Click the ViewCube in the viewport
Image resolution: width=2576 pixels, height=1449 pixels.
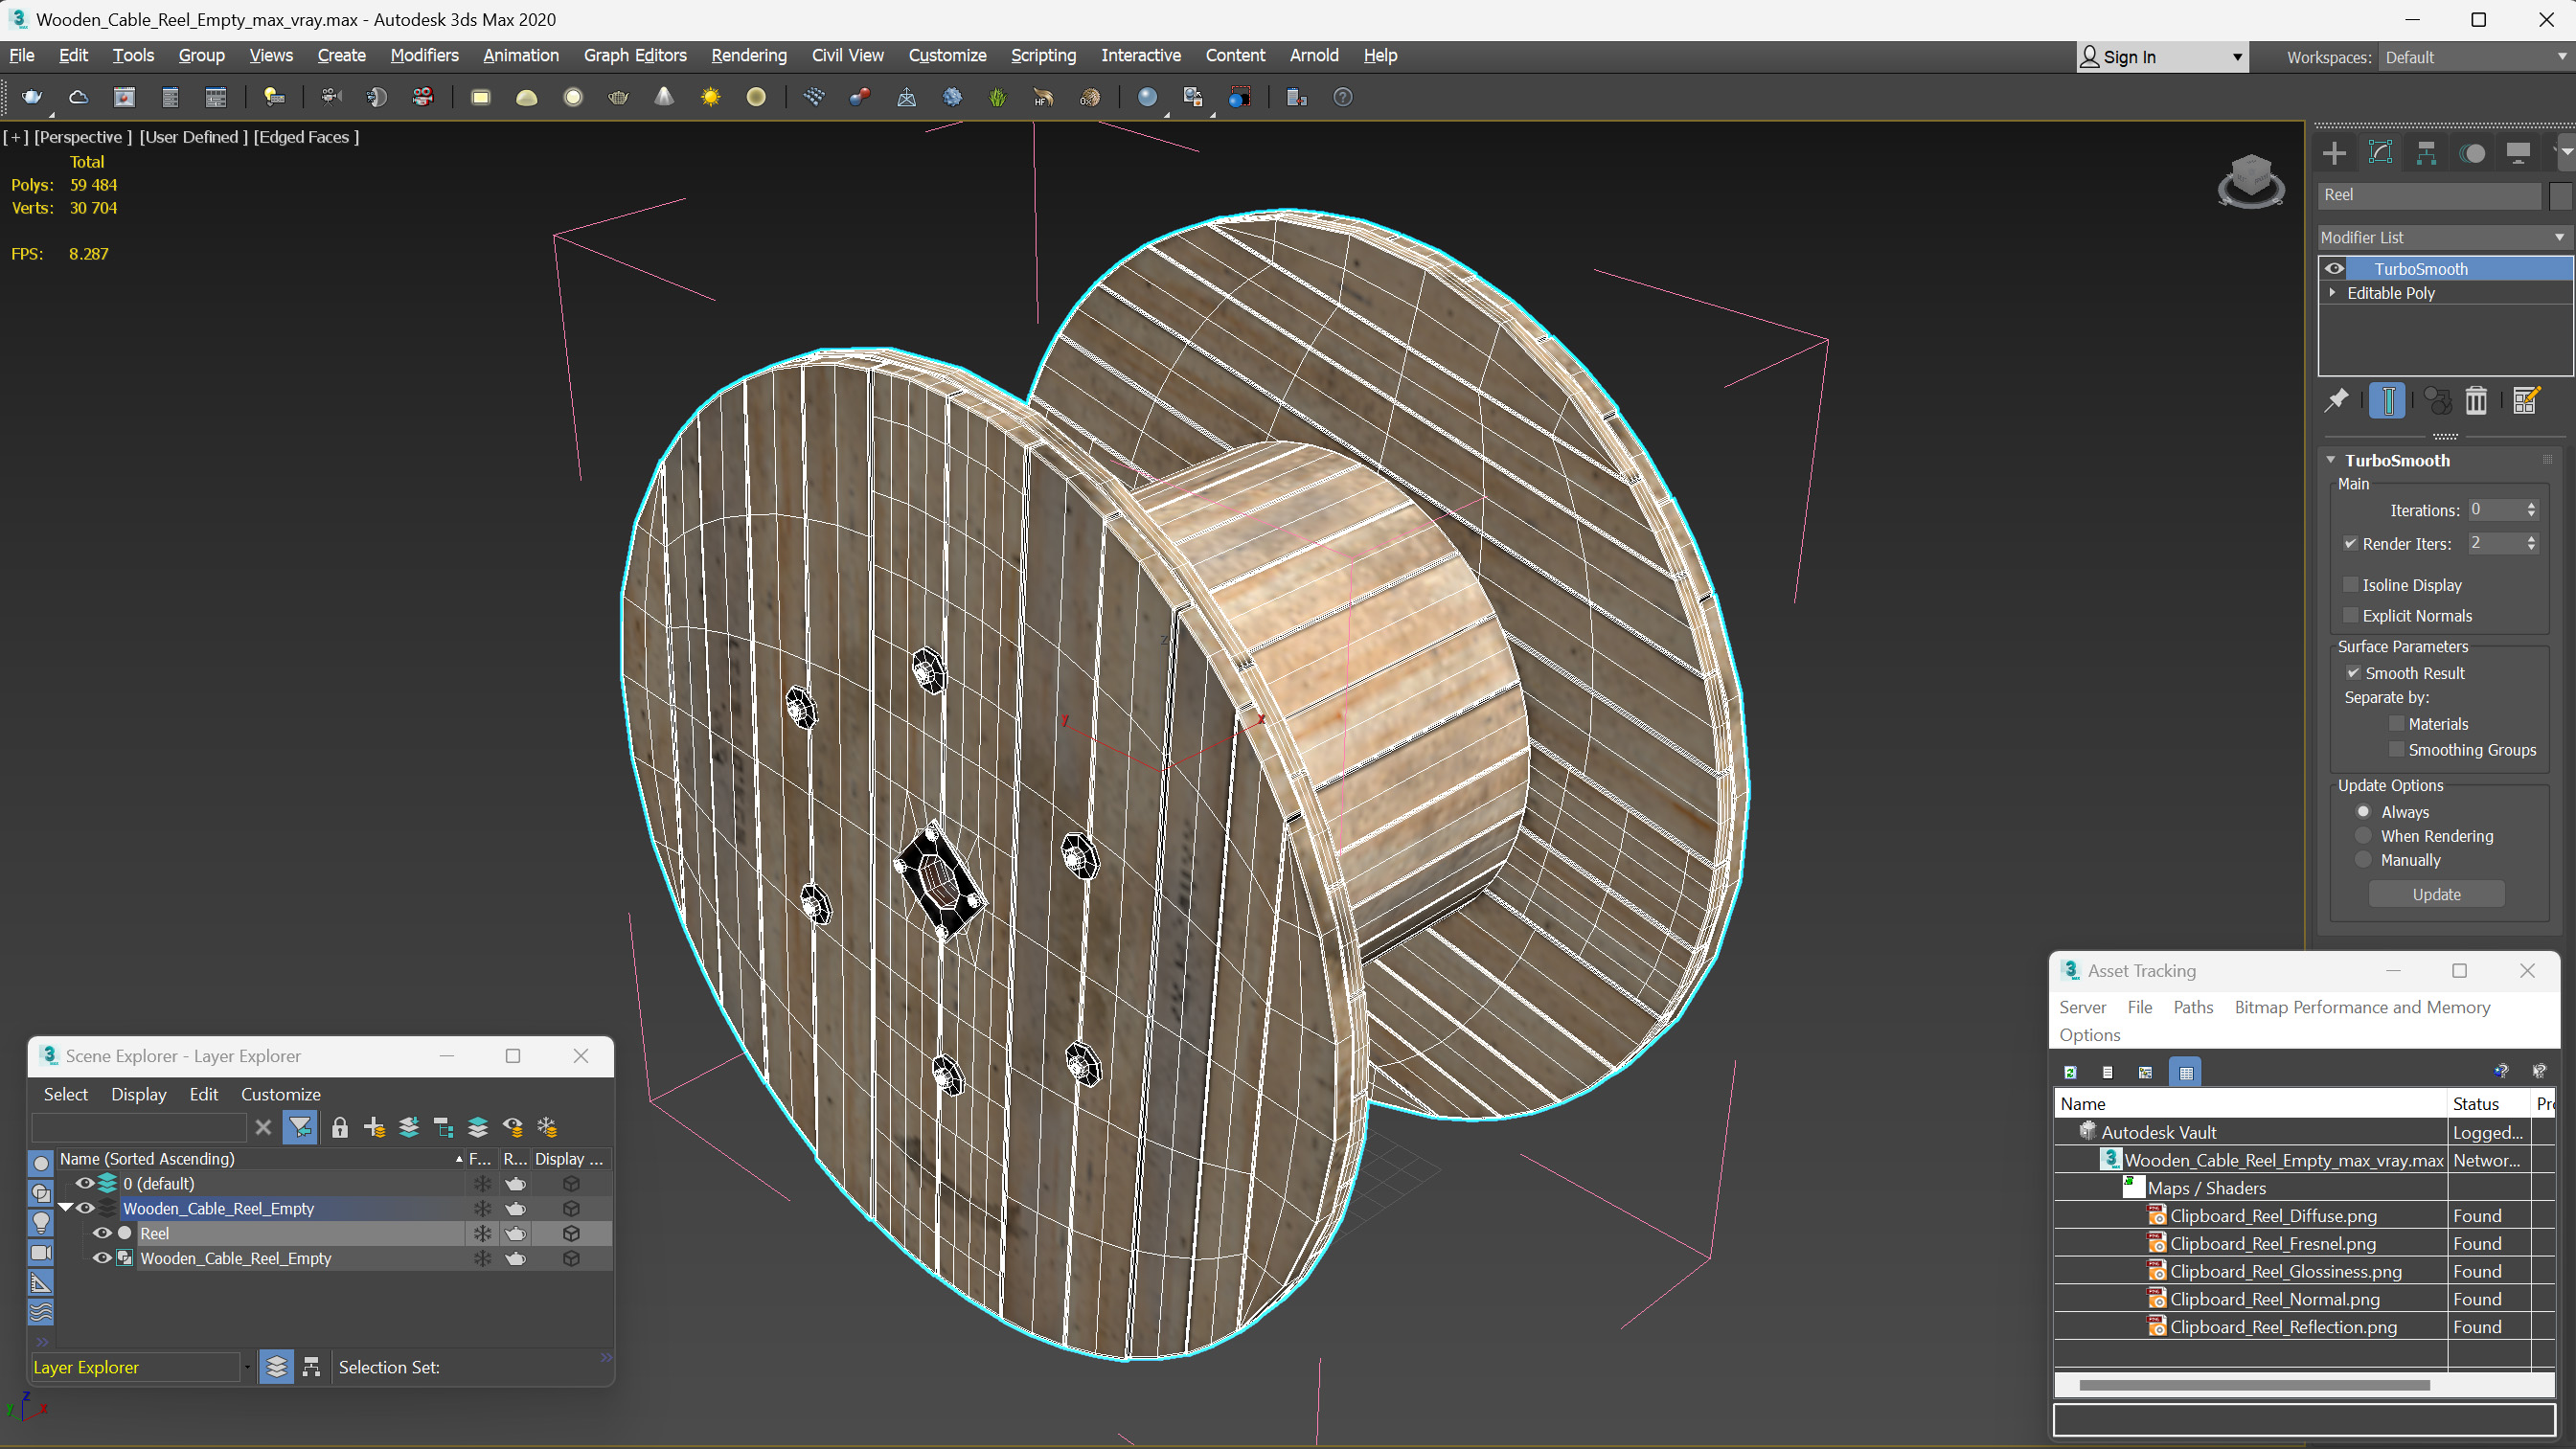2251,181
